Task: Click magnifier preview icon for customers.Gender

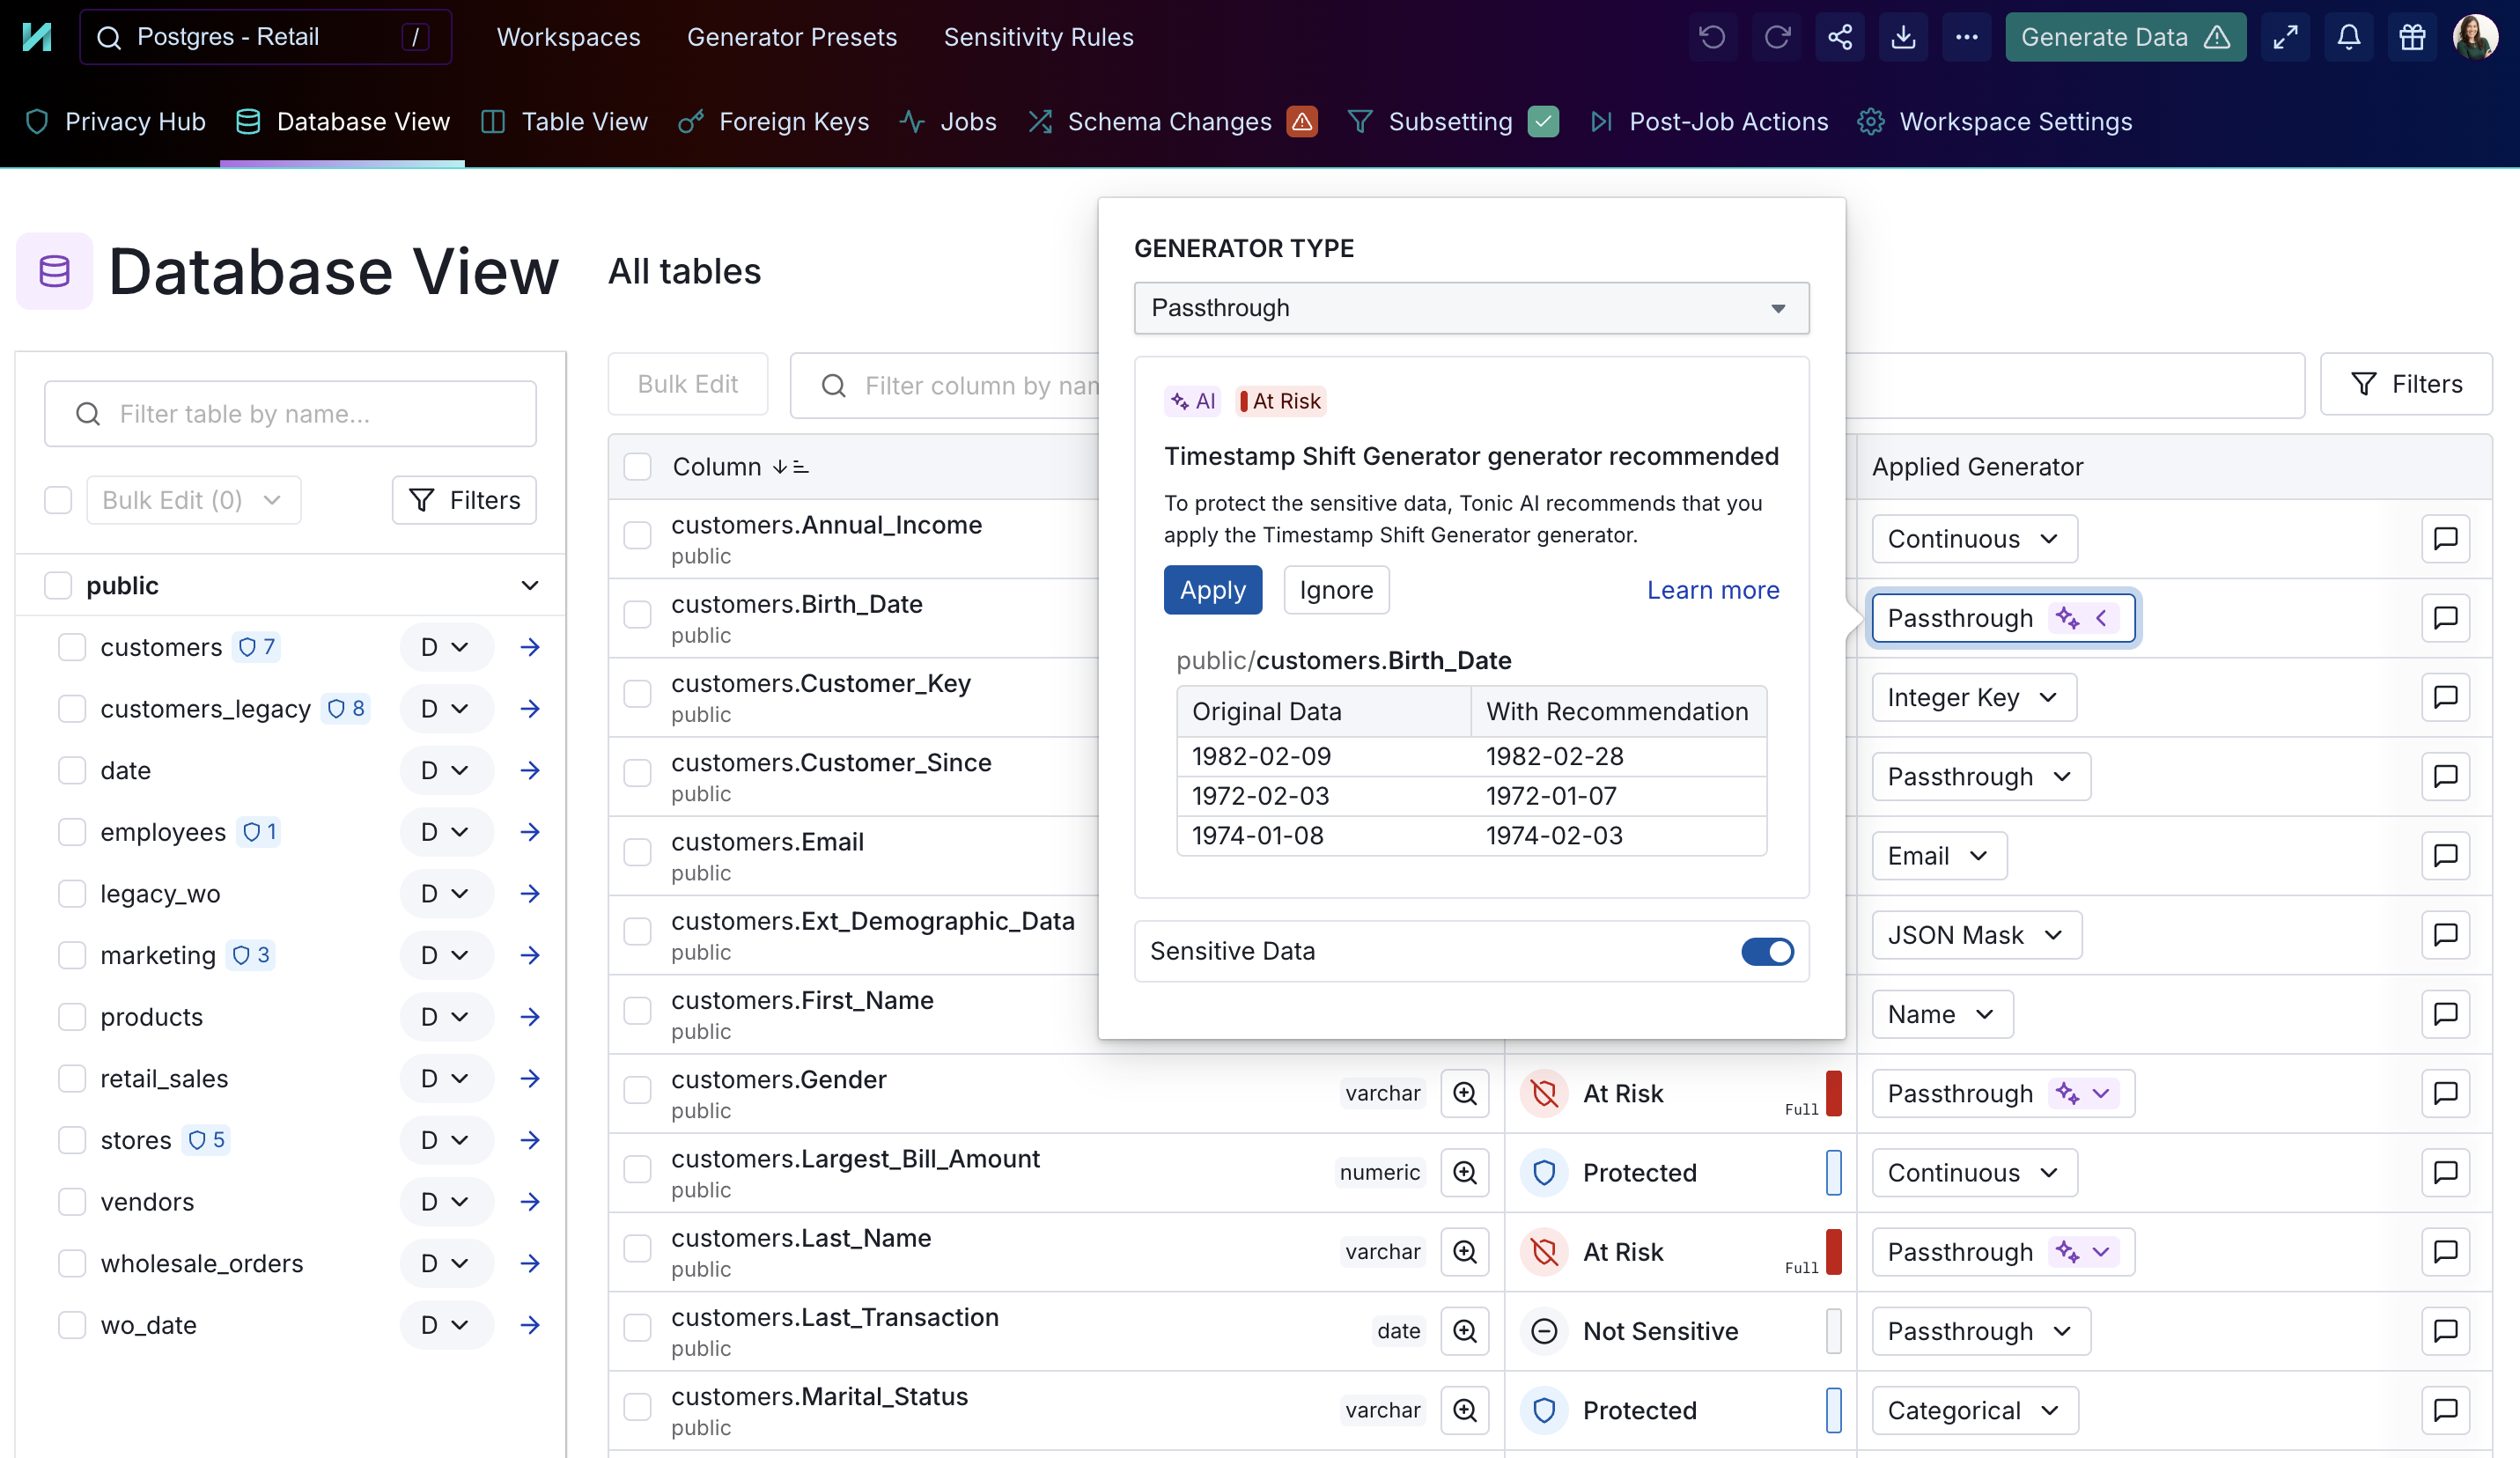Action: [1465, 1093]
